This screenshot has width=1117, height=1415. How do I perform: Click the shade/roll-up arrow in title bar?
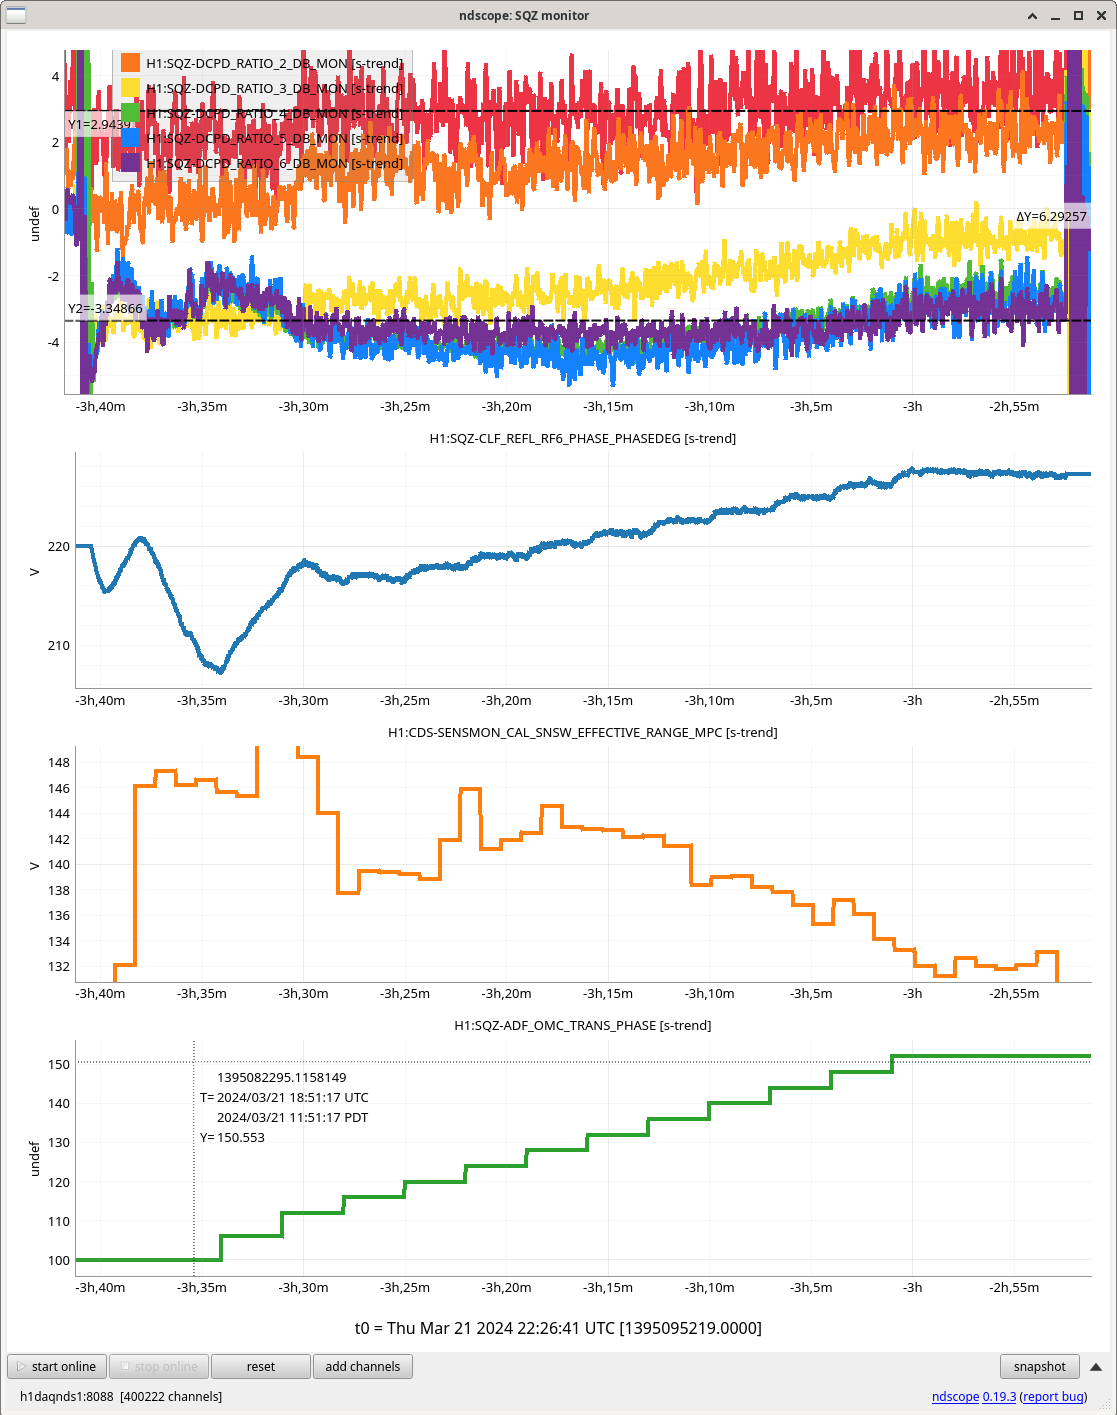pyautogui.click(x=1034, y=16)
